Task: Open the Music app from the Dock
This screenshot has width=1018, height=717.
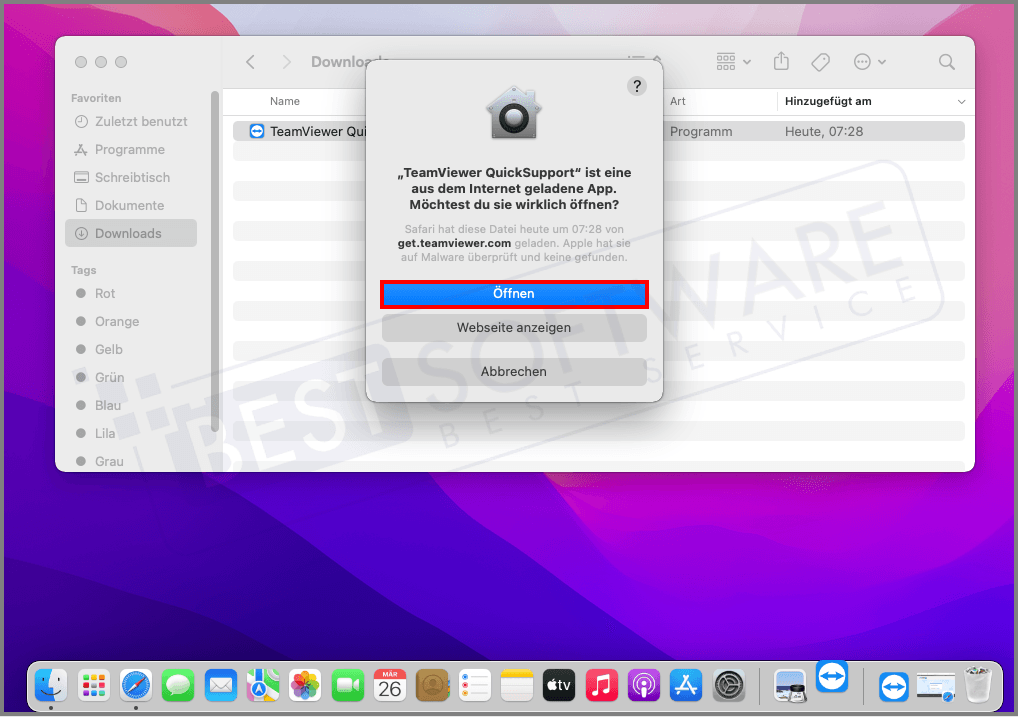Action: click(601, 685)
